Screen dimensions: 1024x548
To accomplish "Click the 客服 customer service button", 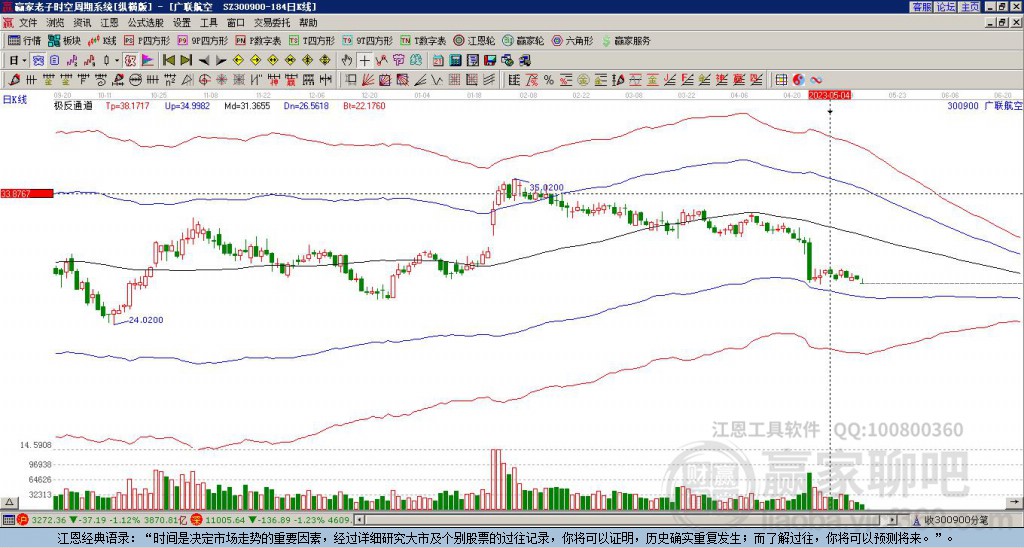I will click(x=922, y=7).
